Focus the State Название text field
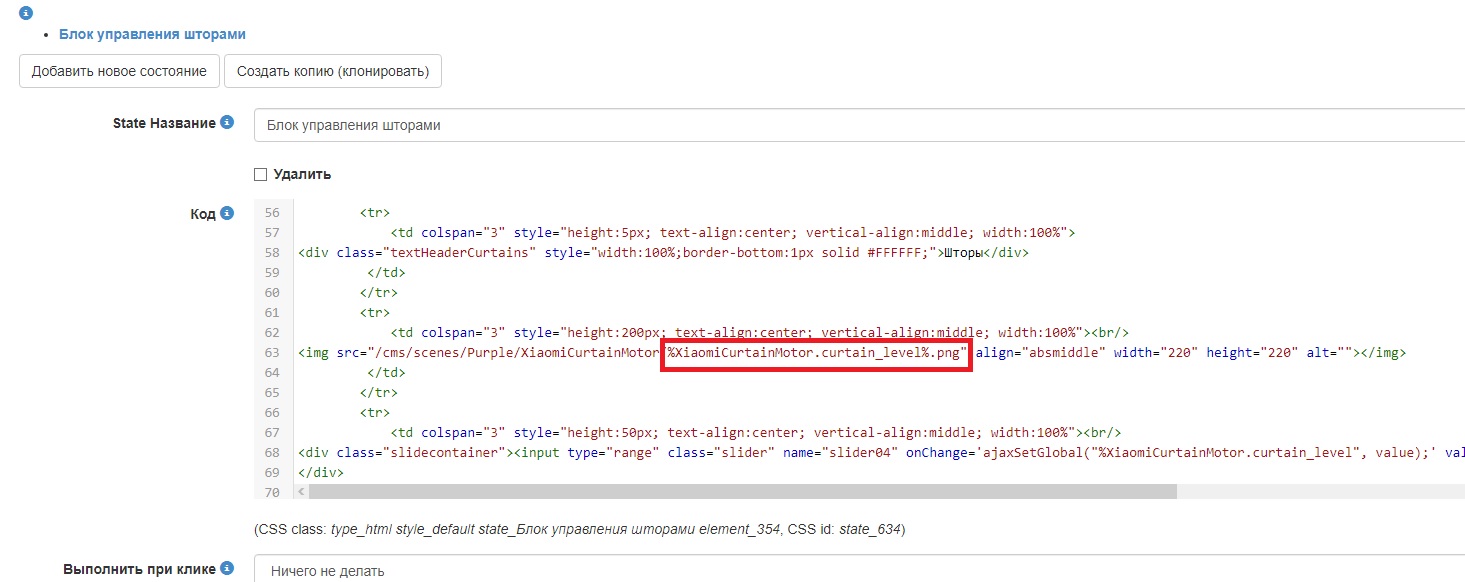The height and width of the screenshot is (582, 1465). [858, 126]
